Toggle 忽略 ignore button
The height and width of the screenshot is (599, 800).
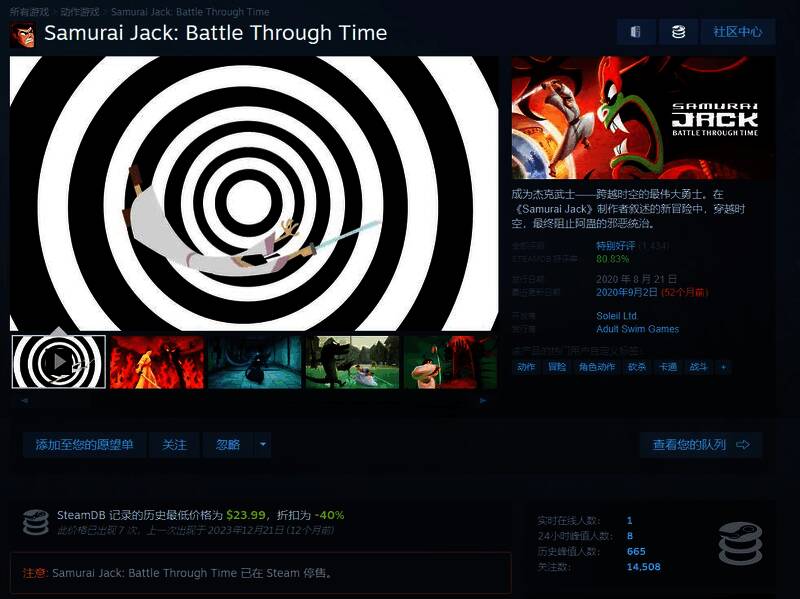tap(228, 445)
